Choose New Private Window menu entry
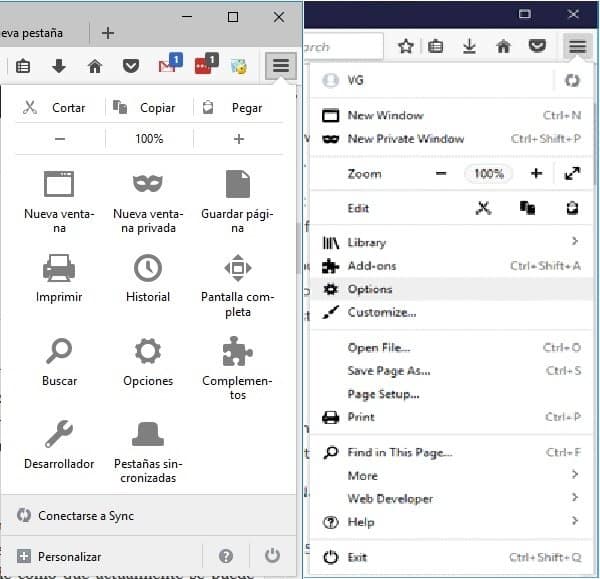This screenshot has width=600, height=579. point(405,139)
